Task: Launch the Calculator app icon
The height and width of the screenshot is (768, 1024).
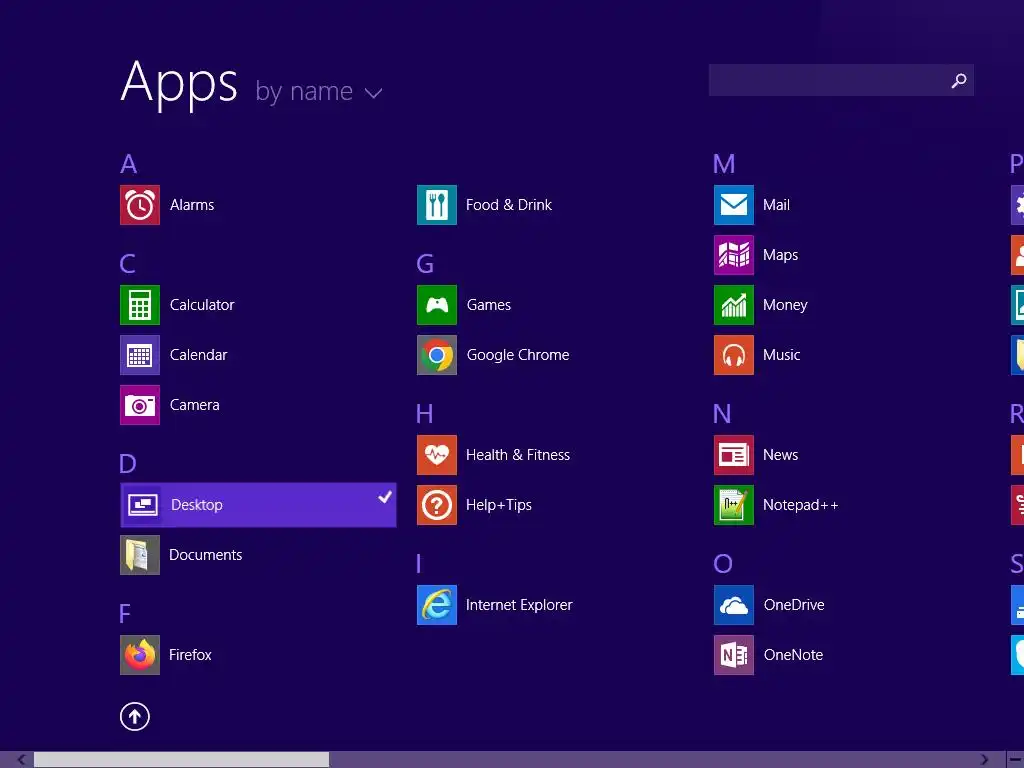Action: 140,305
